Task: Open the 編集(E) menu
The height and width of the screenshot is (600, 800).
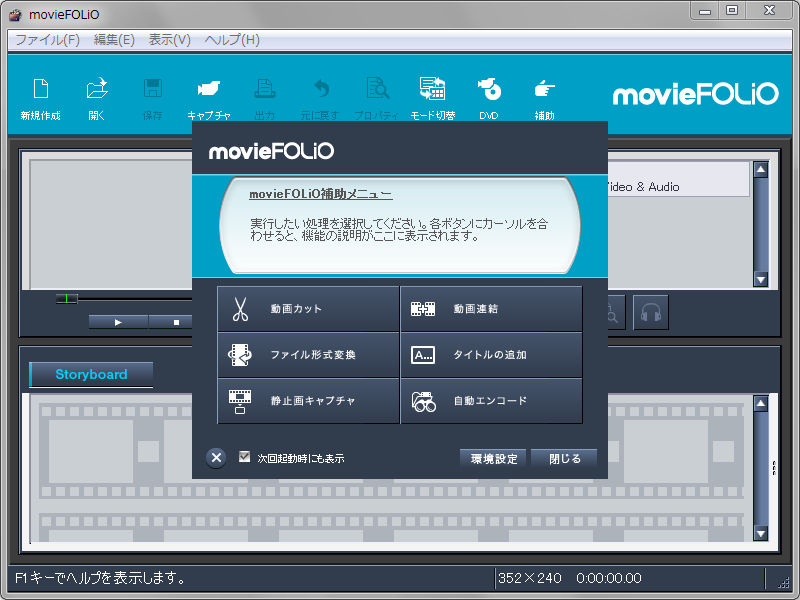Action: click(x=114, y=40)
